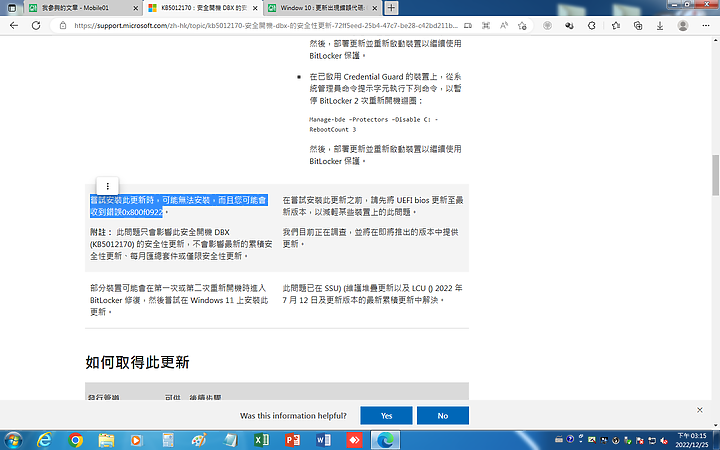Click the scrollbar up arrow
Screen dimensions: 720x450
[x=715, y=40]
